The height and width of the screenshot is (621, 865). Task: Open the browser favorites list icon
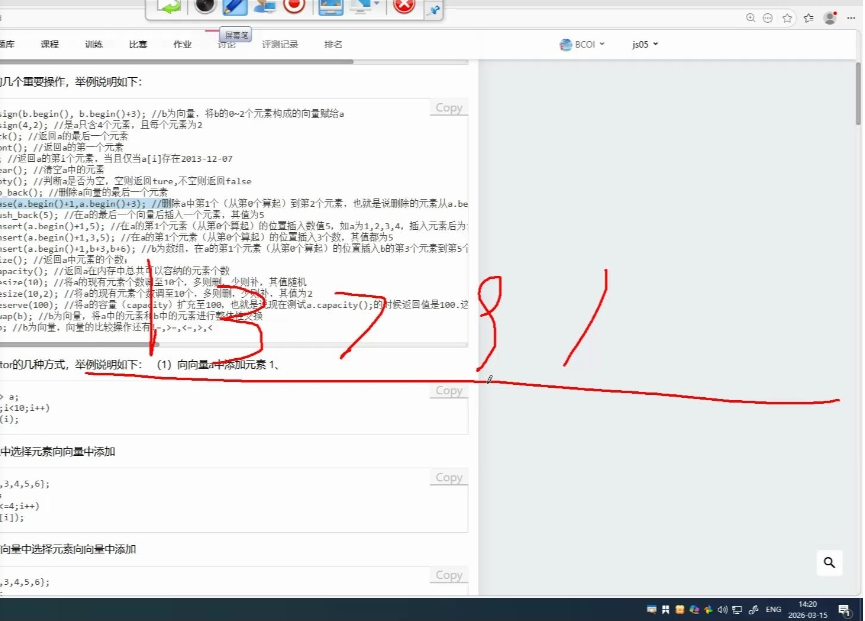tap(808, 18)
